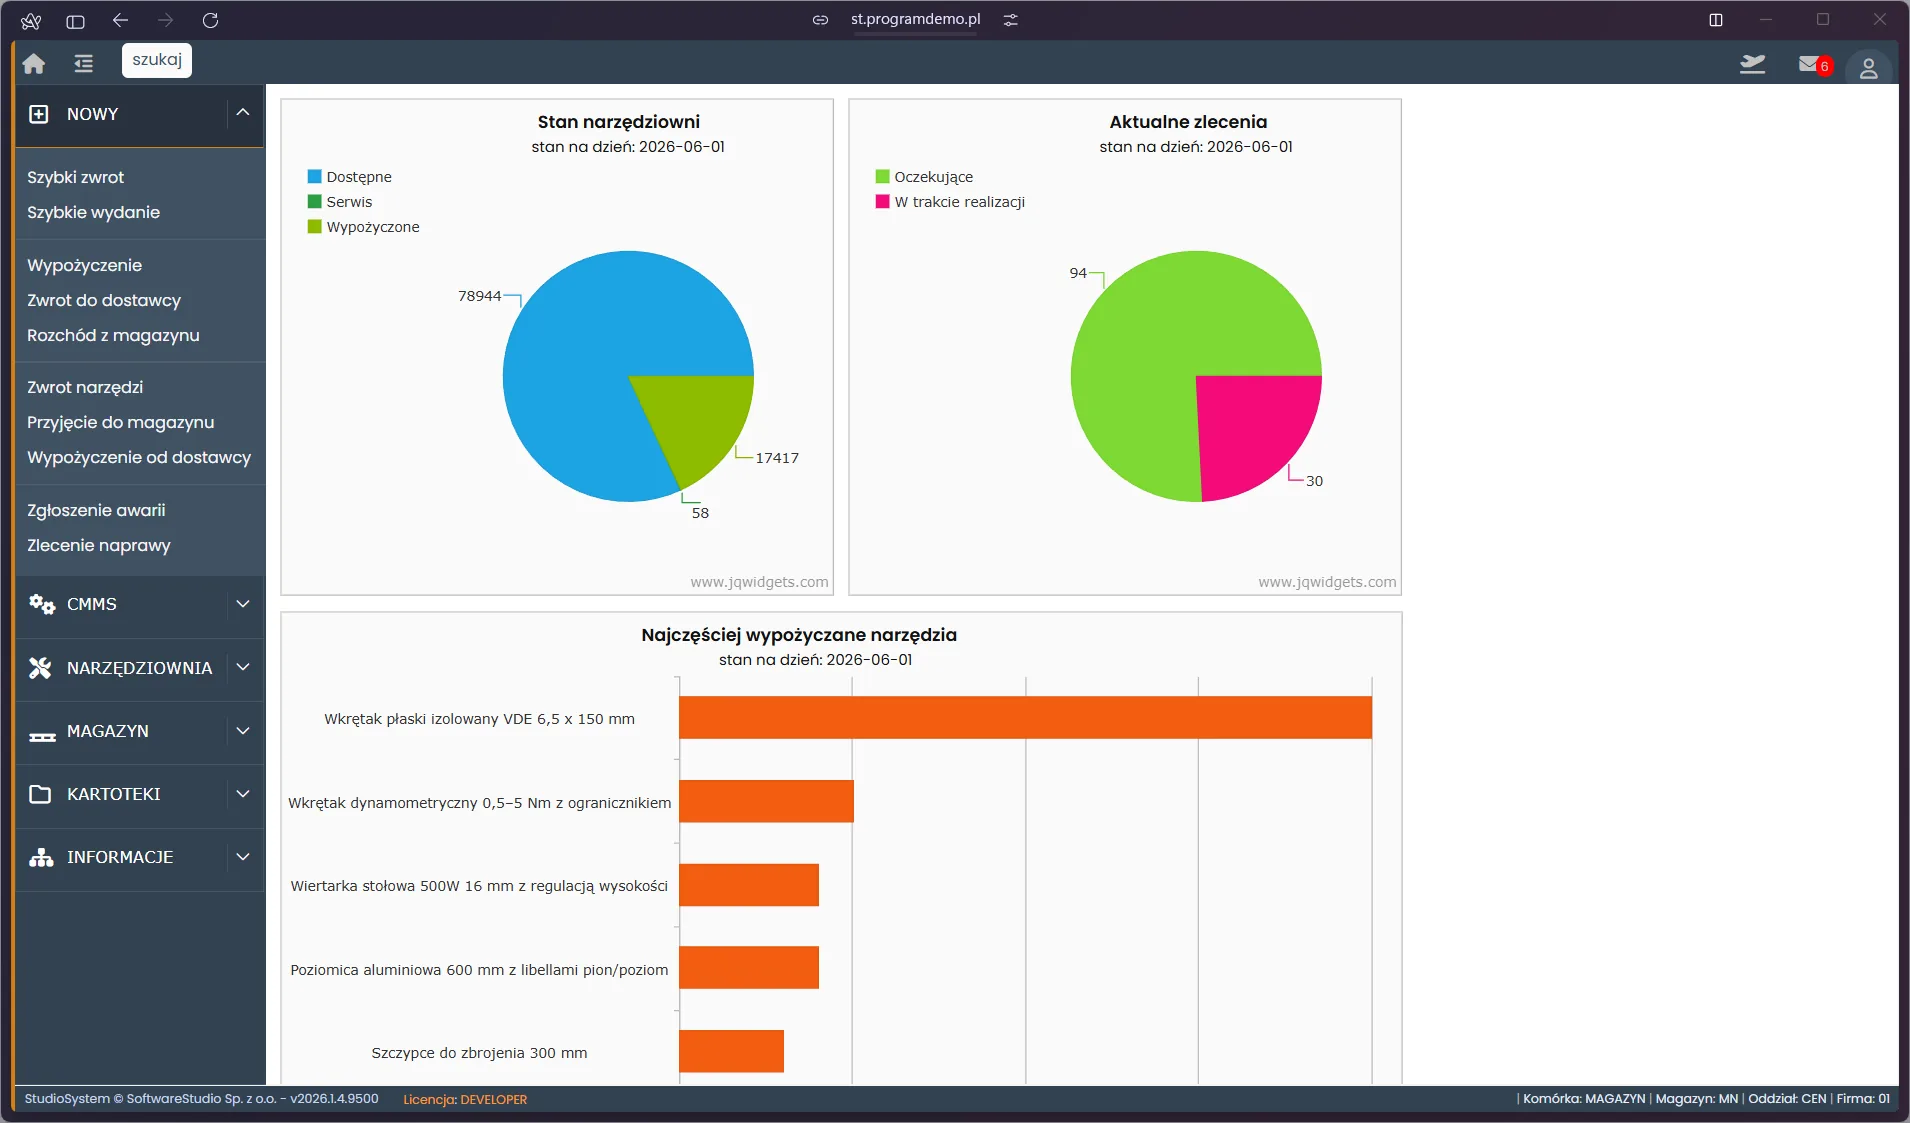
Task: Toggle W trakcie realizacji legend swatch
Action: tap(882, 202)
